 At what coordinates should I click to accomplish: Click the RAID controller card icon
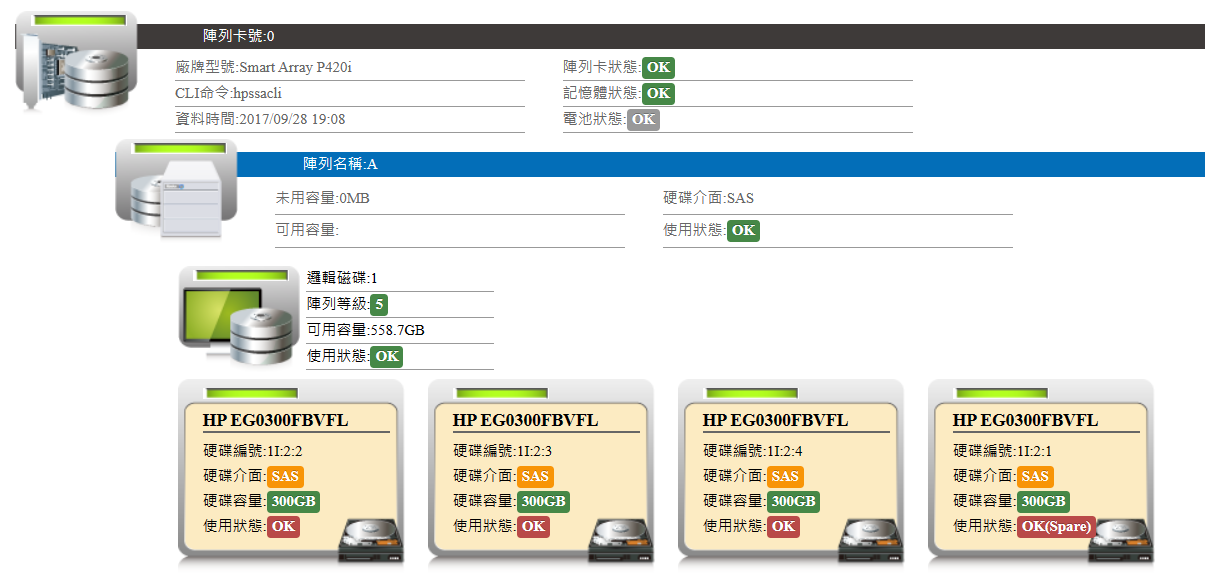[x=76, y=66]
